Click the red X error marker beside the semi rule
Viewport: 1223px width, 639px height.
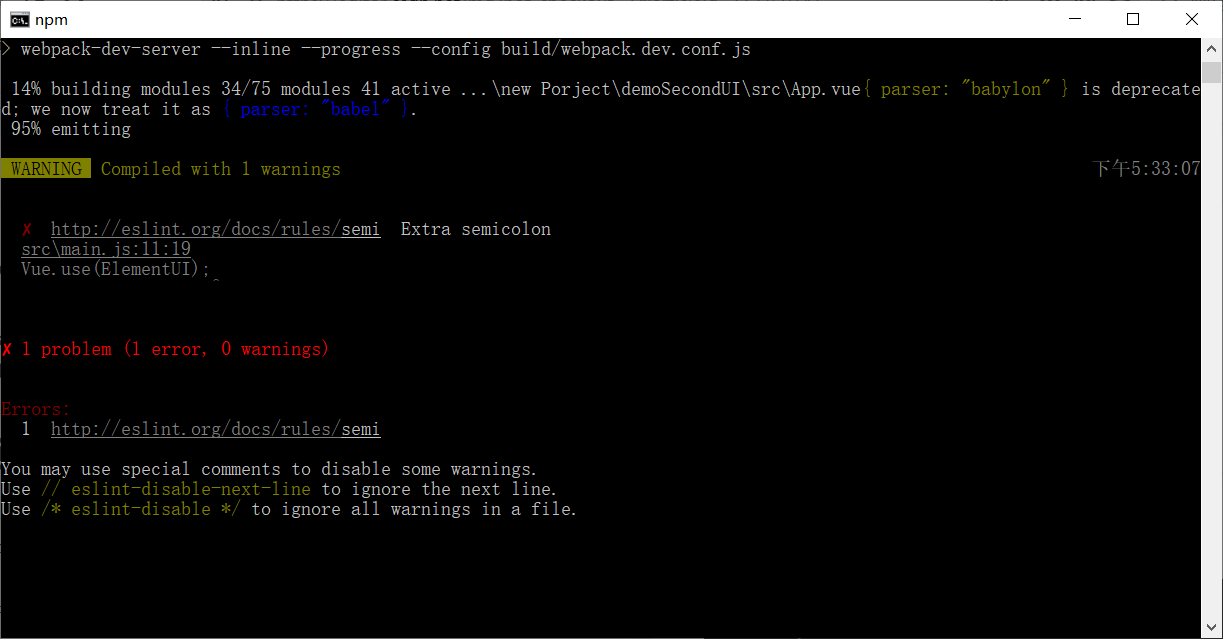(27, 228)
